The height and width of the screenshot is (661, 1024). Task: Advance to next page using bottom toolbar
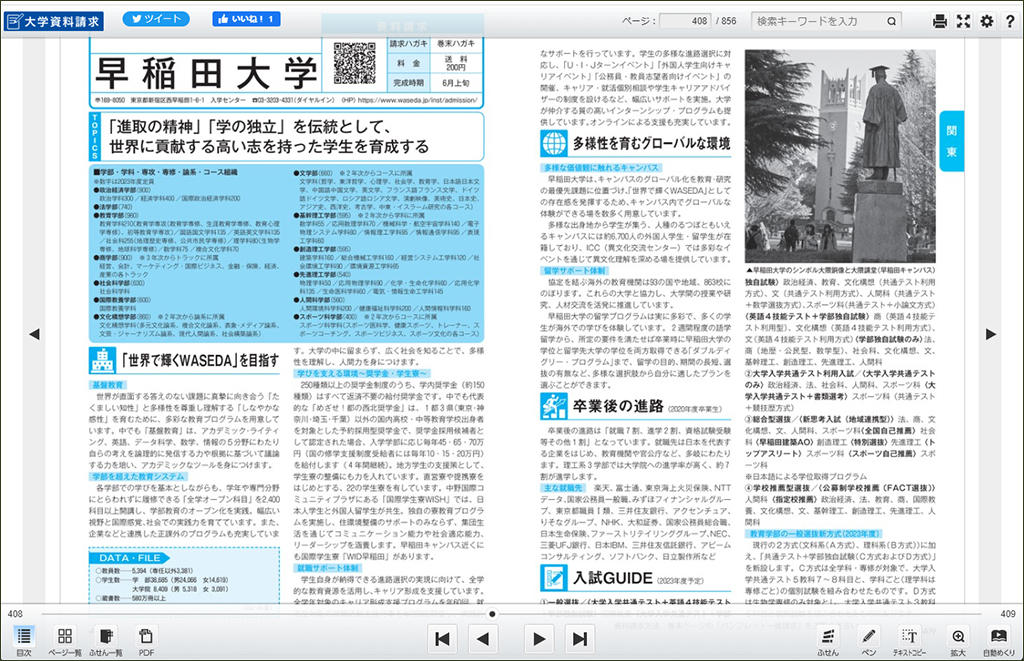coord(539,639)
